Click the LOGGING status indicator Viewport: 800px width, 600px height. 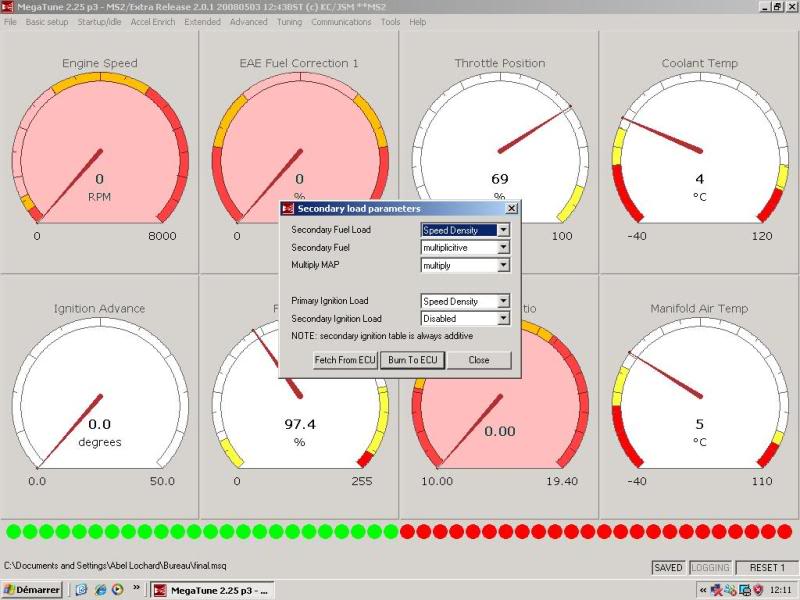[x=710, y=567]
